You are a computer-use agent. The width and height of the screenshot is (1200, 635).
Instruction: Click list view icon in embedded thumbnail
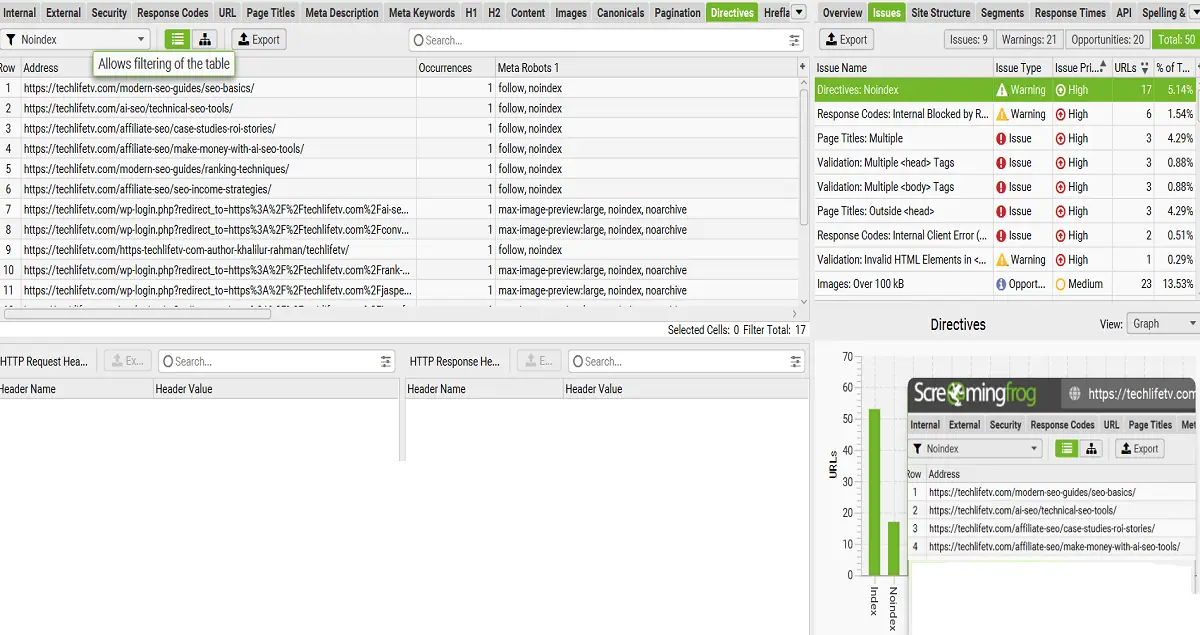pos(1067,449)
